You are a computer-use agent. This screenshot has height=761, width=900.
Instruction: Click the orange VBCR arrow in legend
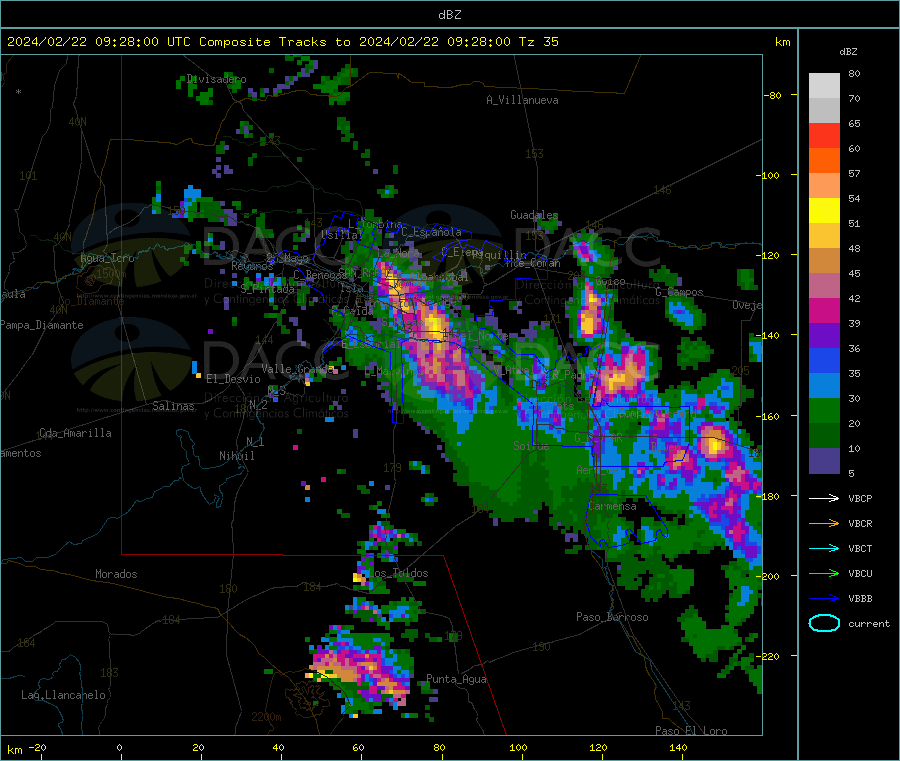coord(824,523)
